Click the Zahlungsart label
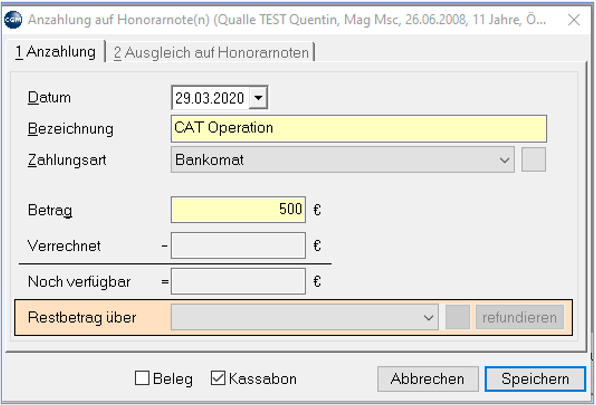Screen dimensions: 596x405 (67, 160)
